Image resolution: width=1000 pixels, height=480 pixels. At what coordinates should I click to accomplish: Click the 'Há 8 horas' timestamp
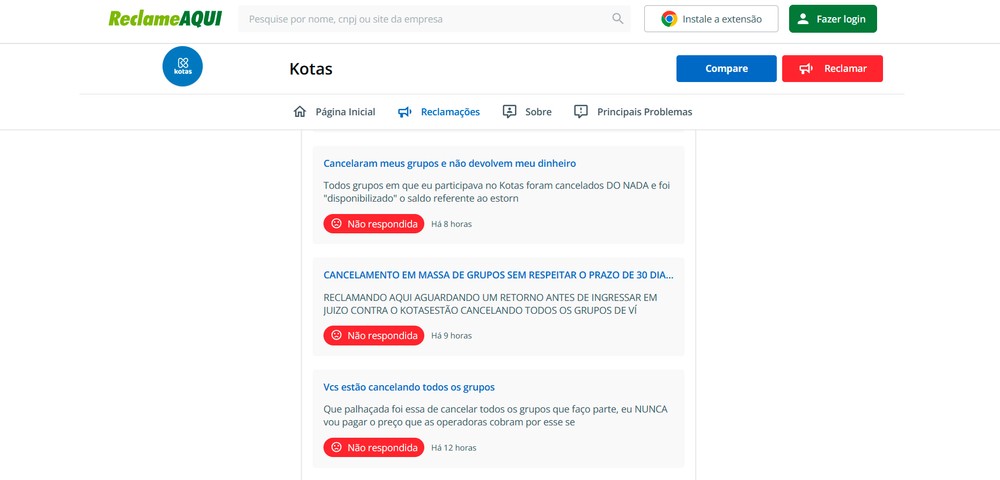[452, 224]
